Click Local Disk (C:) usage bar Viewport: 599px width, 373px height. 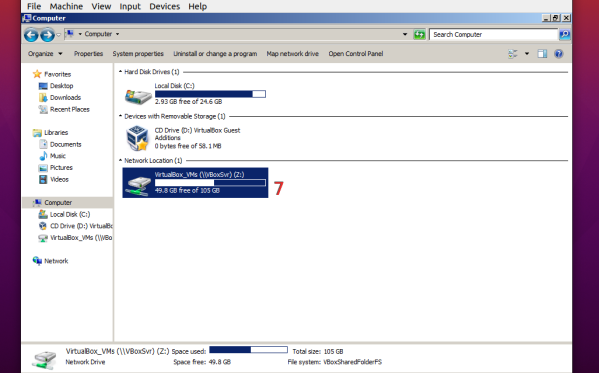(210, 94)
